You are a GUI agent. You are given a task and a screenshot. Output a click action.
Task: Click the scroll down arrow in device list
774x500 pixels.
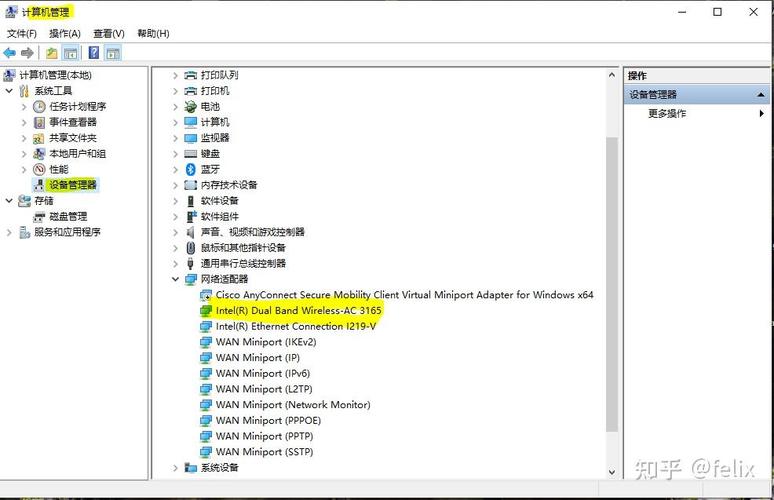click(612, 472)
